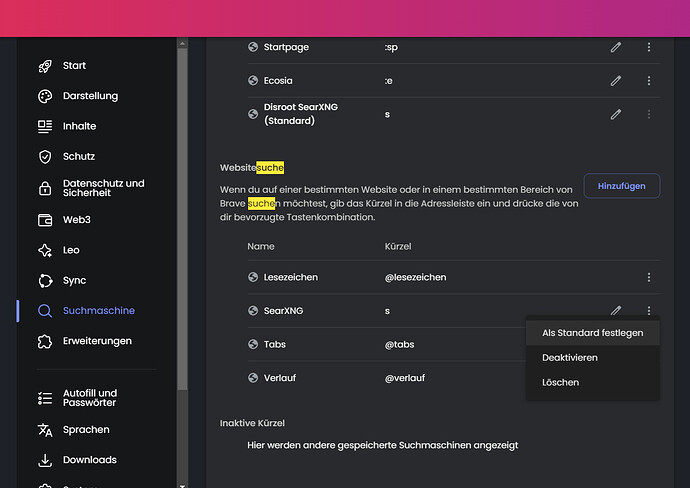The height and width of the screenshot is (488, 690).
Task: Click the @lesezeichen shortcut text
Action: [x=415, y=277]
